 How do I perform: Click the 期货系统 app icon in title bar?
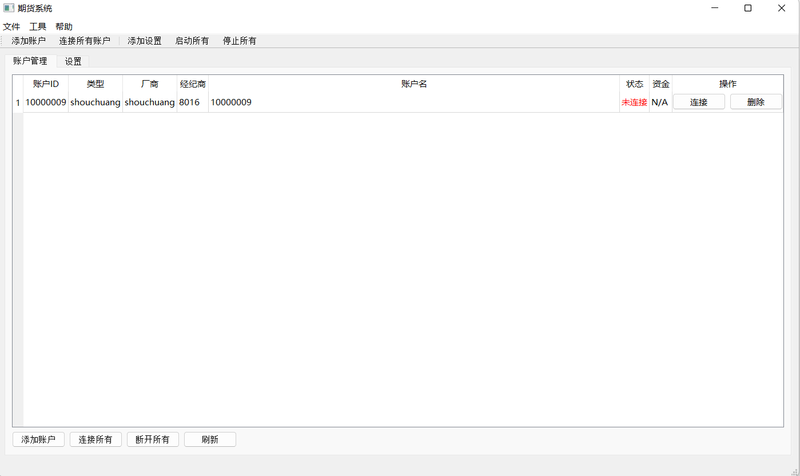(9, 8)
